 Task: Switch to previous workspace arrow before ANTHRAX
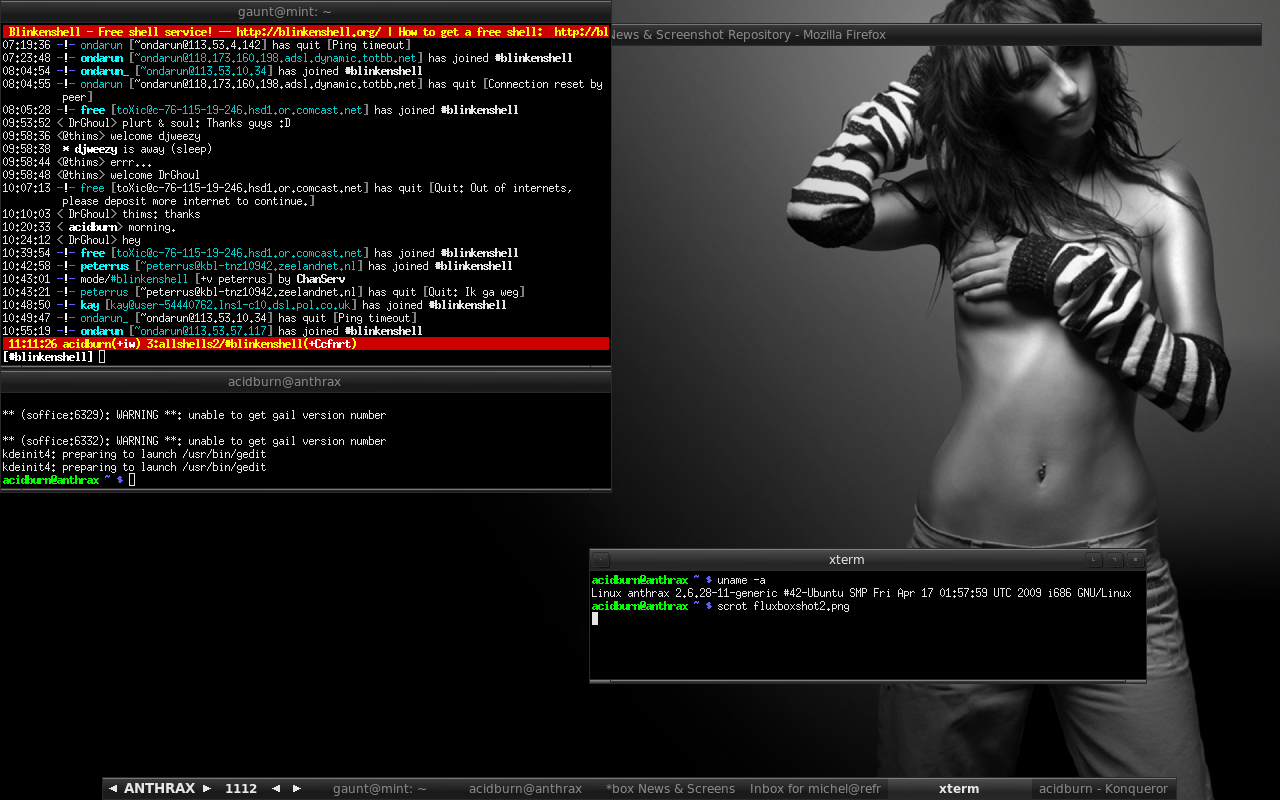[x=112, y=789]
